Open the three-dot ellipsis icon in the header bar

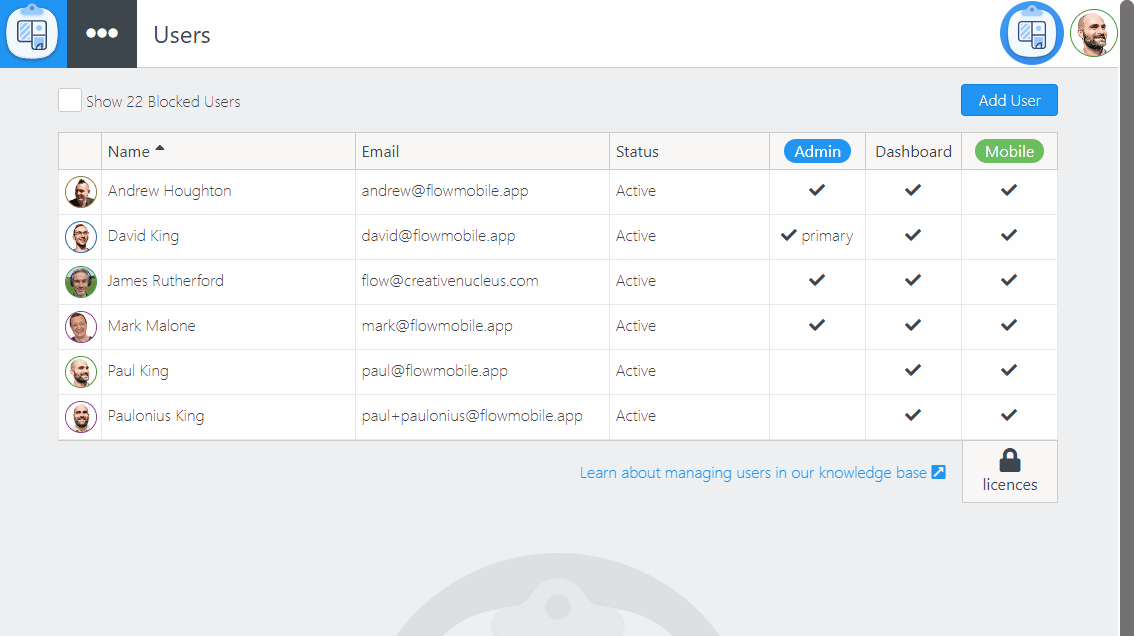tap(102, 33)
